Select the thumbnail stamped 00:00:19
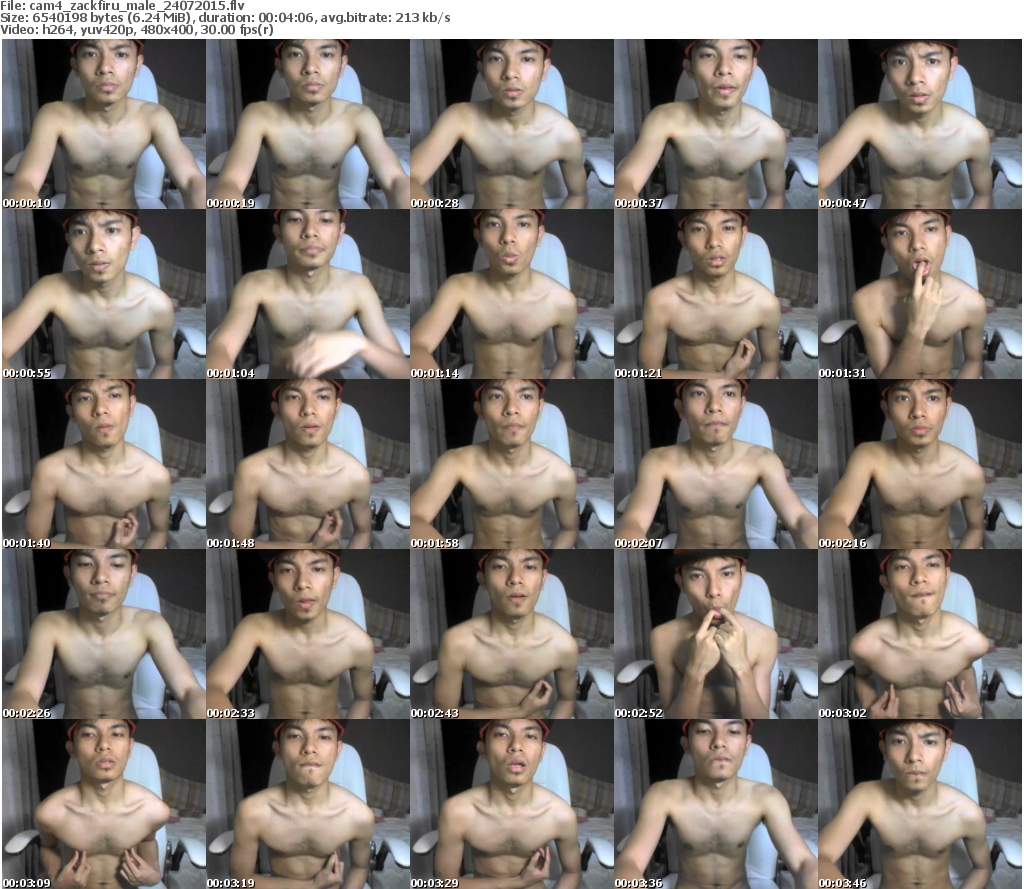The height and width of the screenshot is (889, 1024). tap(308, 124)
